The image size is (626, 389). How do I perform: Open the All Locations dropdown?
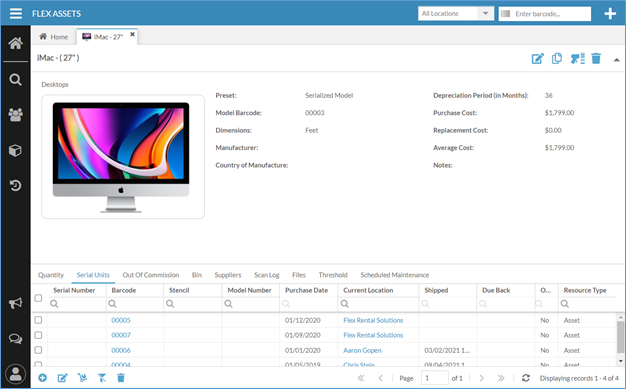[456, 14]
